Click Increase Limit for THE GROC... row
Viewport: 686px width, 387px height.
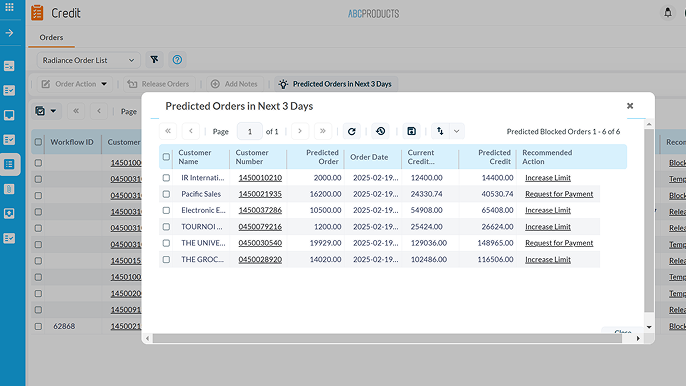click(x=548, y=260)
